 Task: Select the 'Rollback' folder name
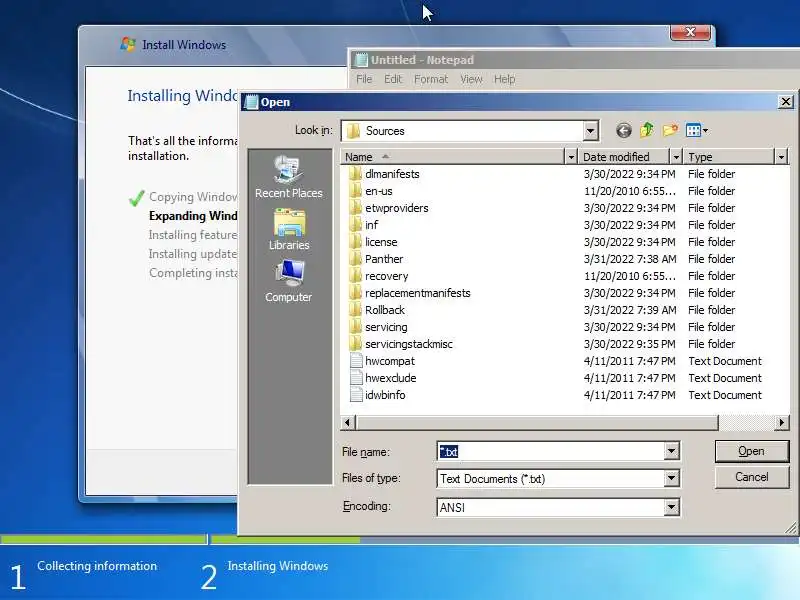tap(385, 310)
